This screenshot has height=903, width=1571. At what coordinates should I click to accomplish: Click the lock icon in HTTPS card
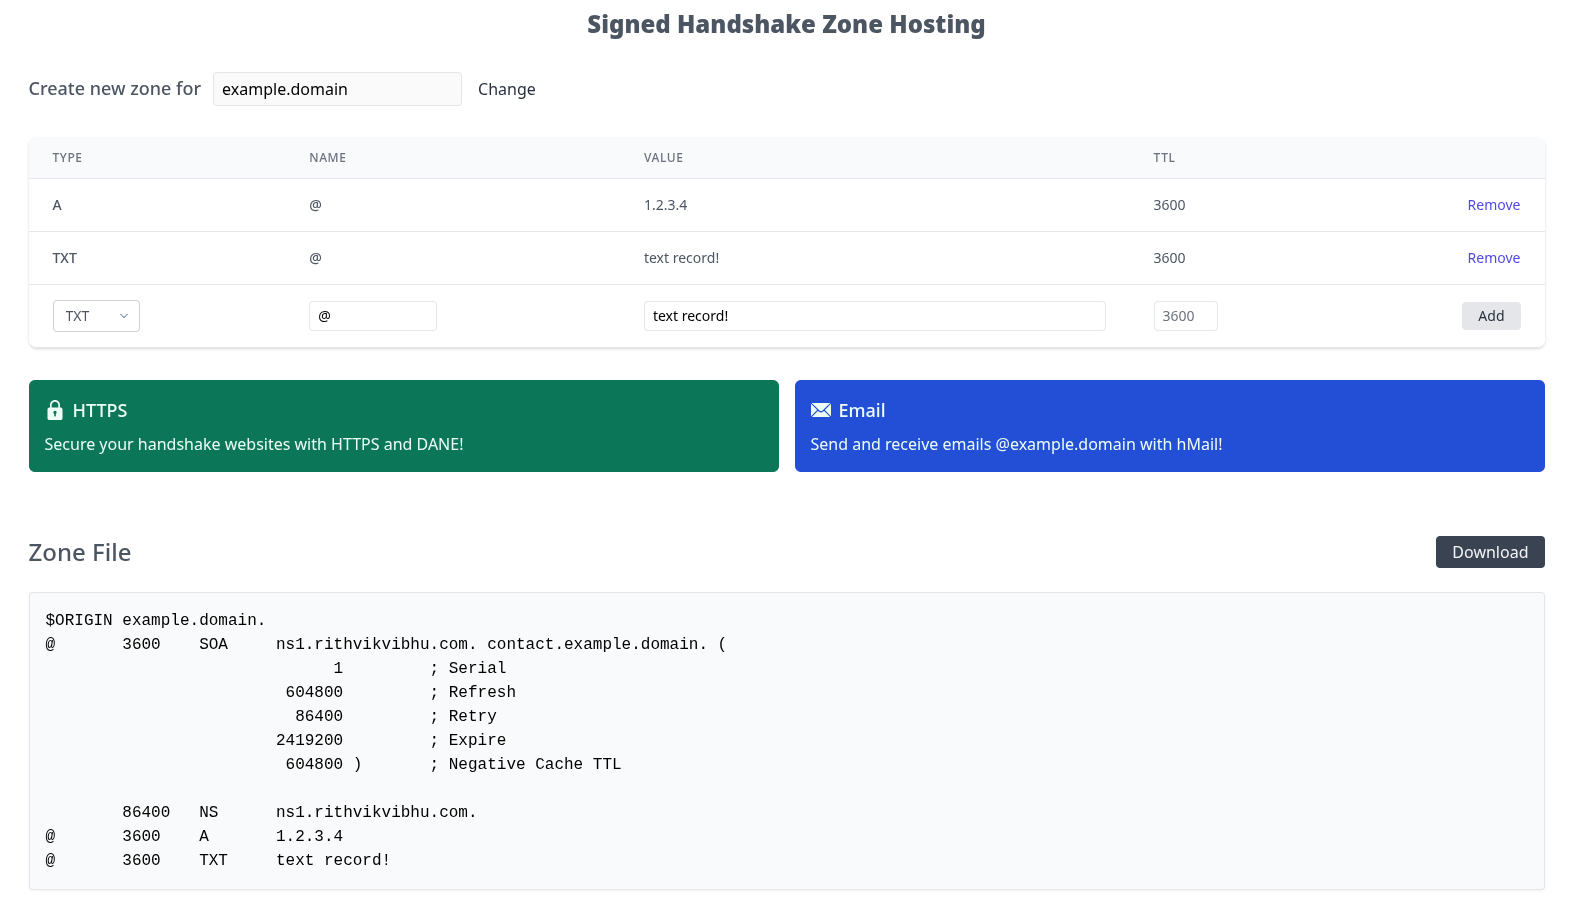click(x=55, y=411)
